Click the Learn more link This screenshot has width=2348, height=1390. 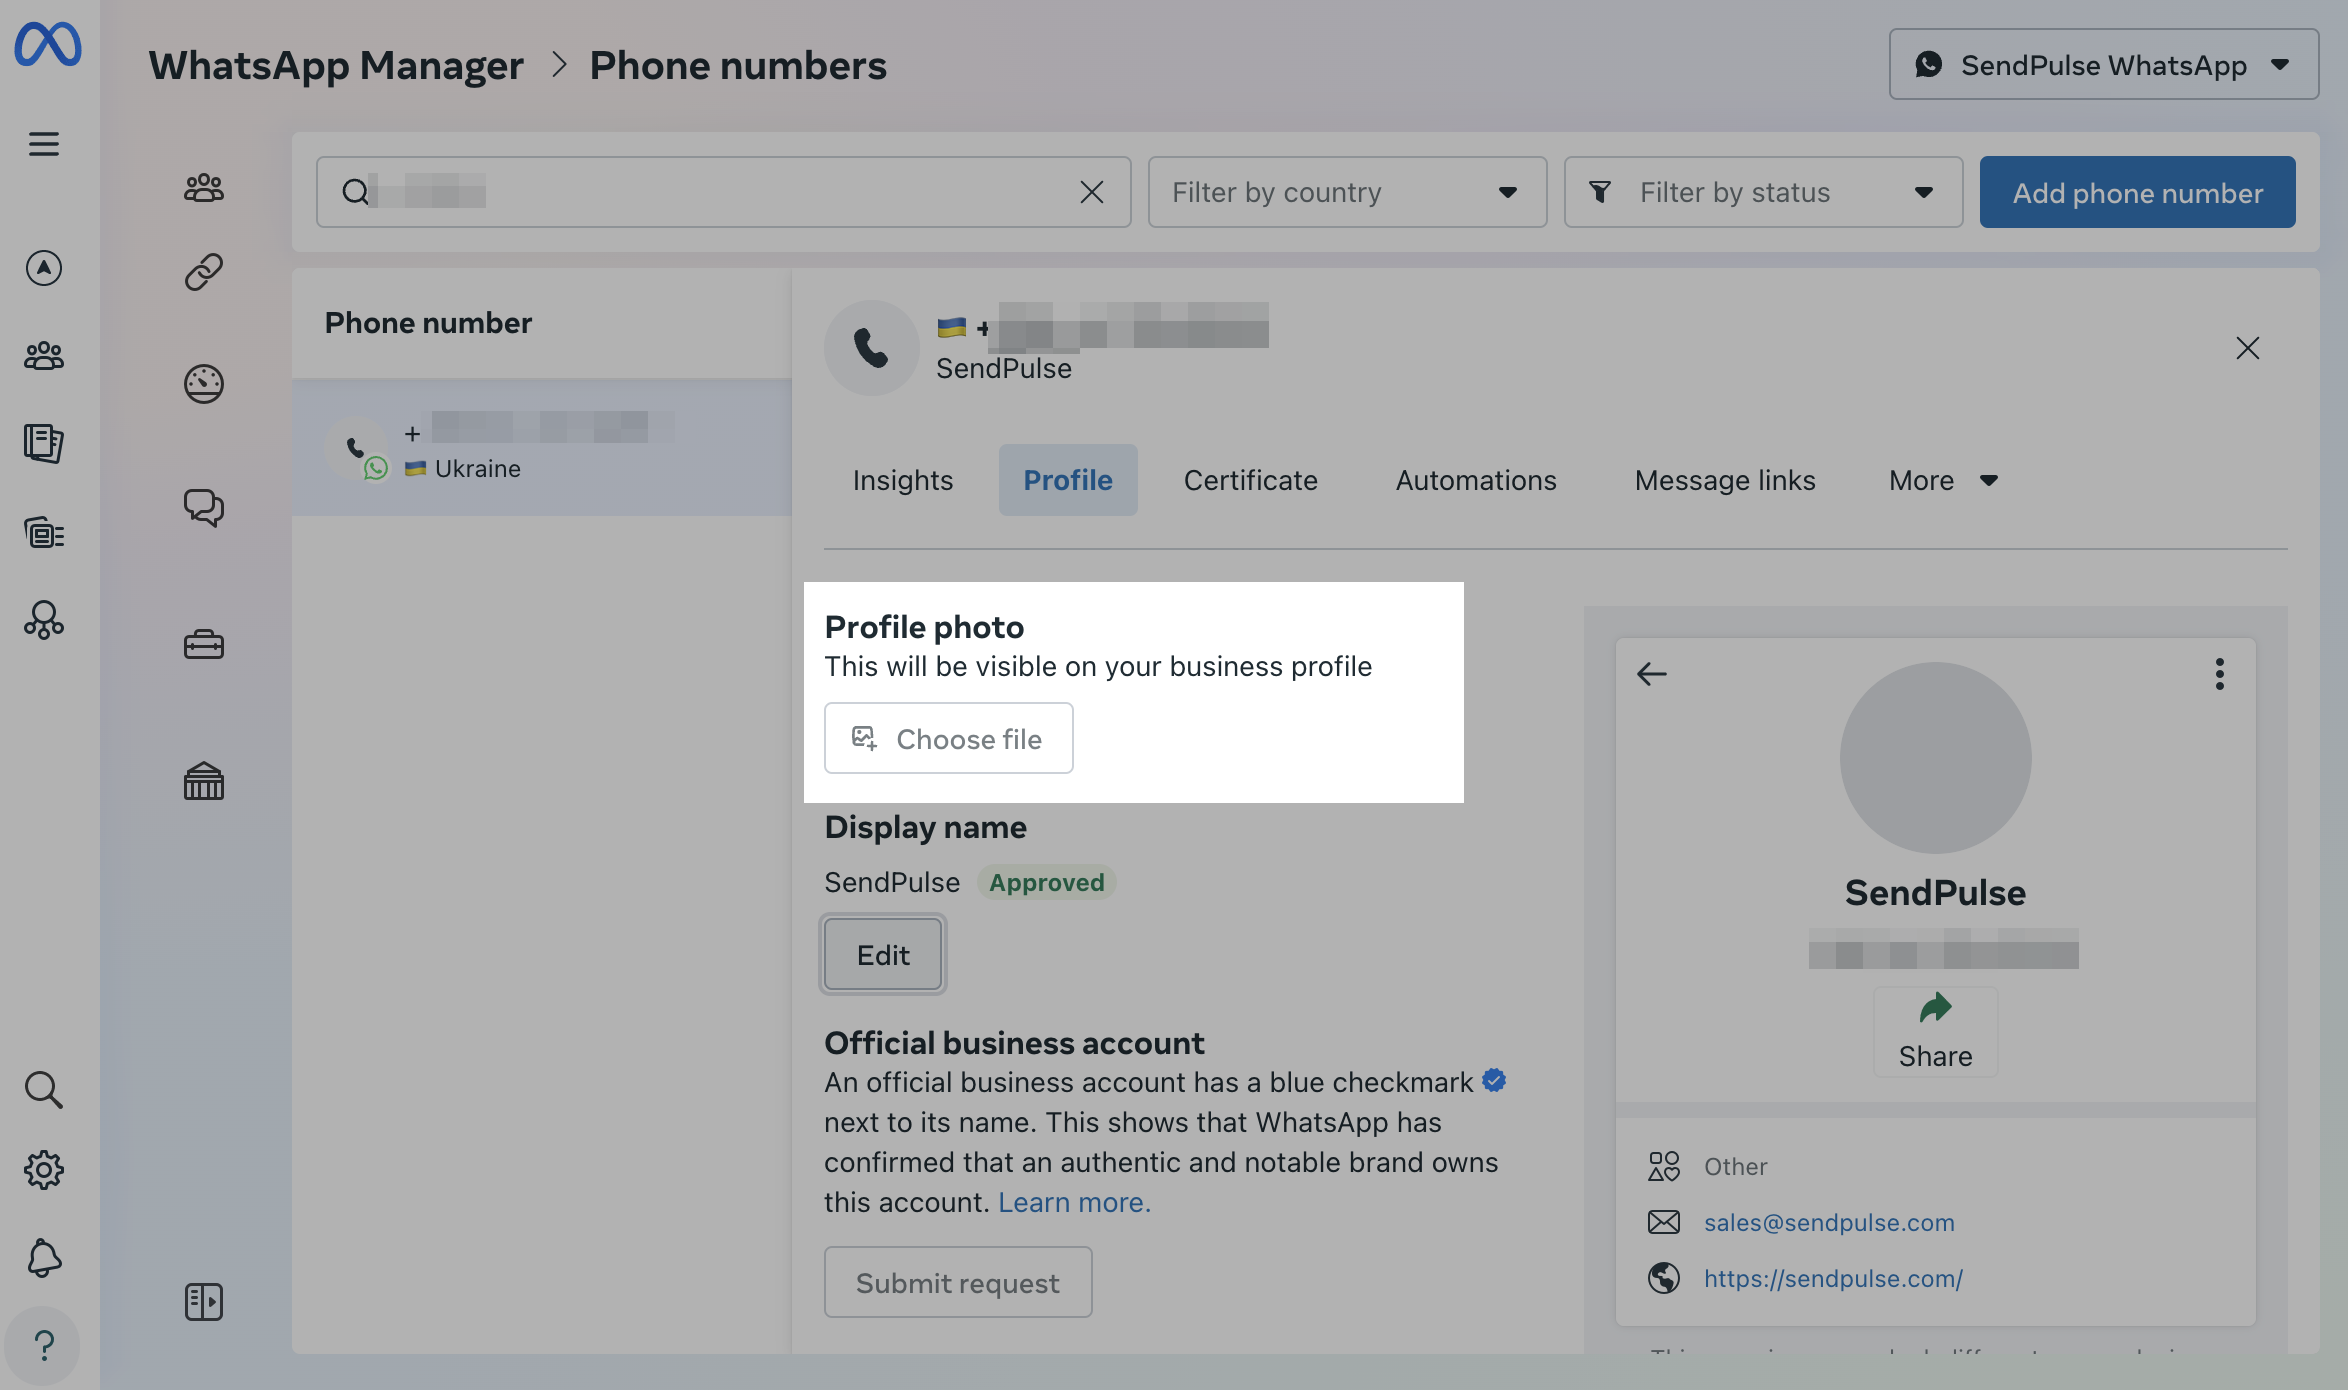[1074, 1202]
